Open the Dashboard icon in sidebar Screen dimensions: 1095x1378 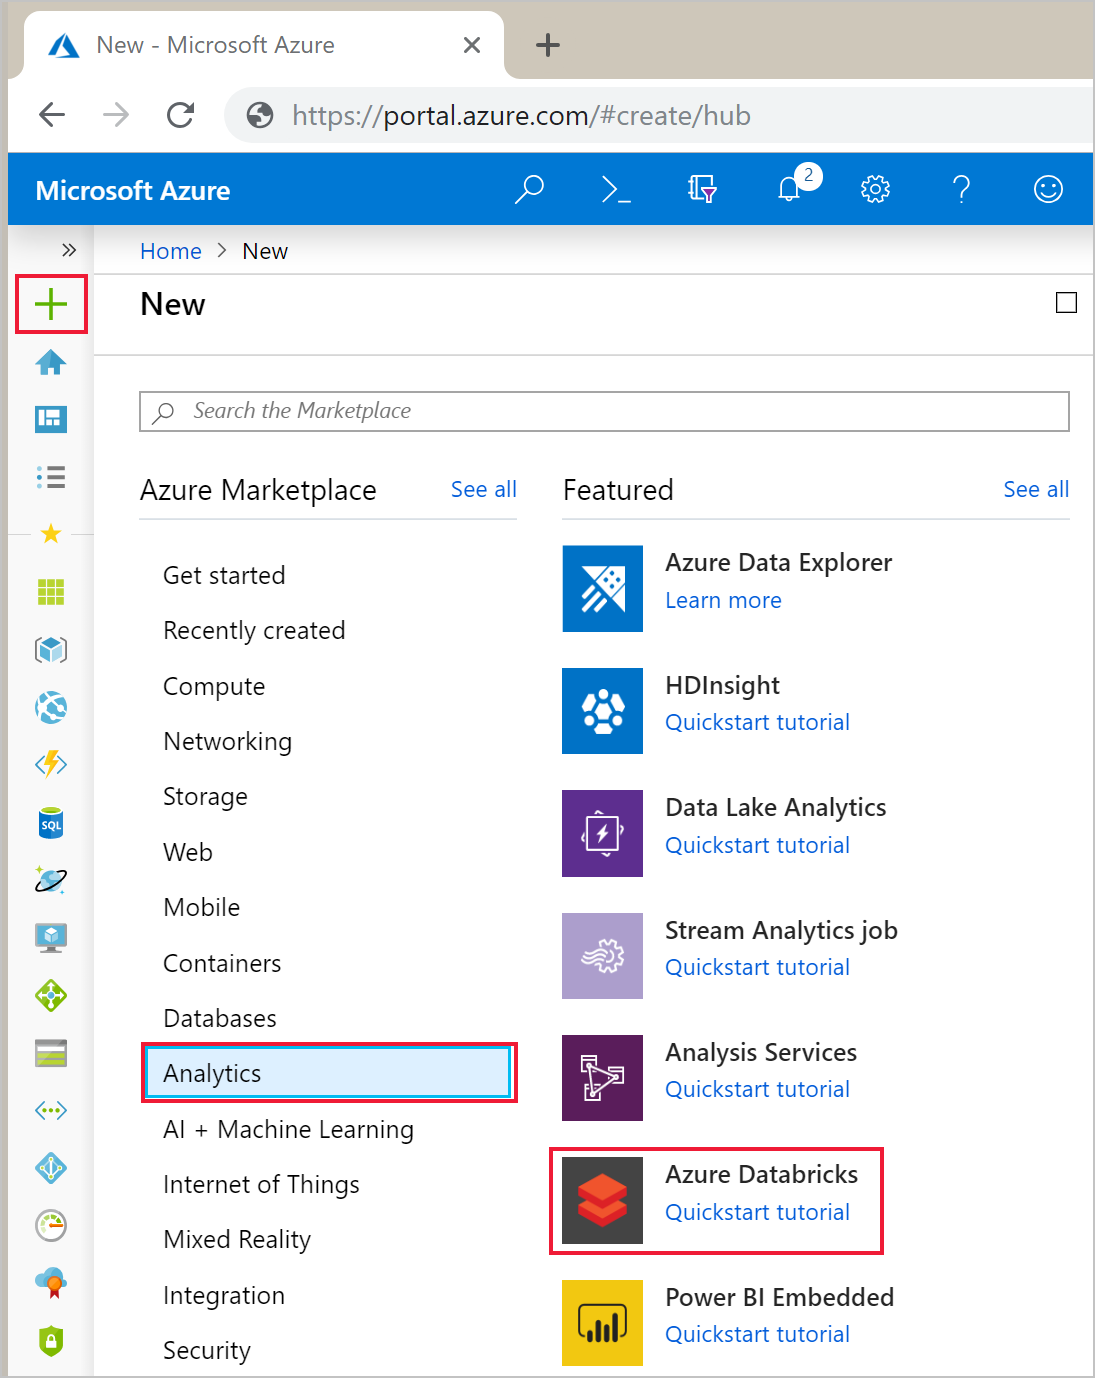pos(51,419)
